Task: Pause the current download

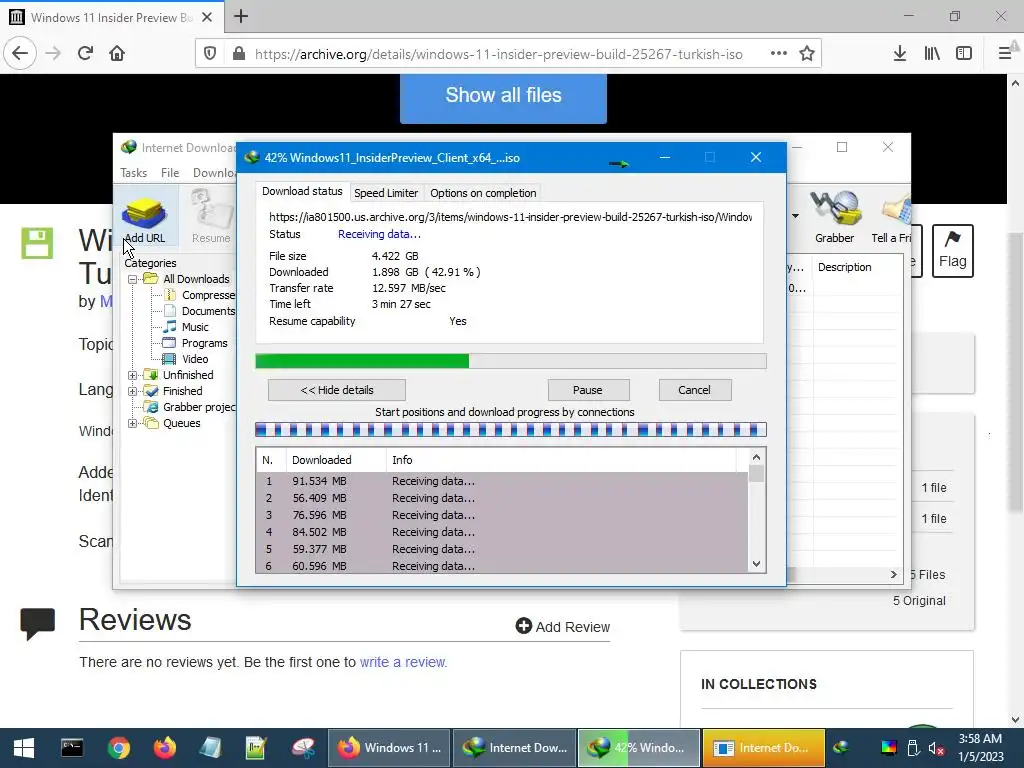Action: (588, 390)
